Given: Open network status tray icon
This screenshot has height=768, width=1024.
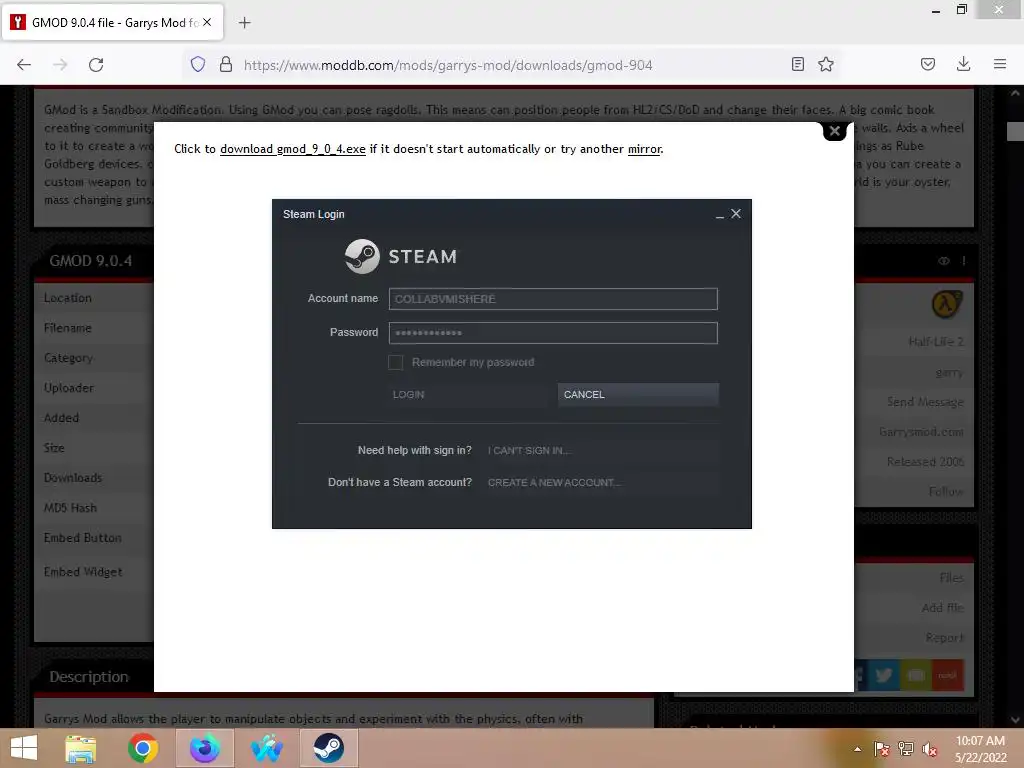Looking at the screenshot, I should pos(906,749).
